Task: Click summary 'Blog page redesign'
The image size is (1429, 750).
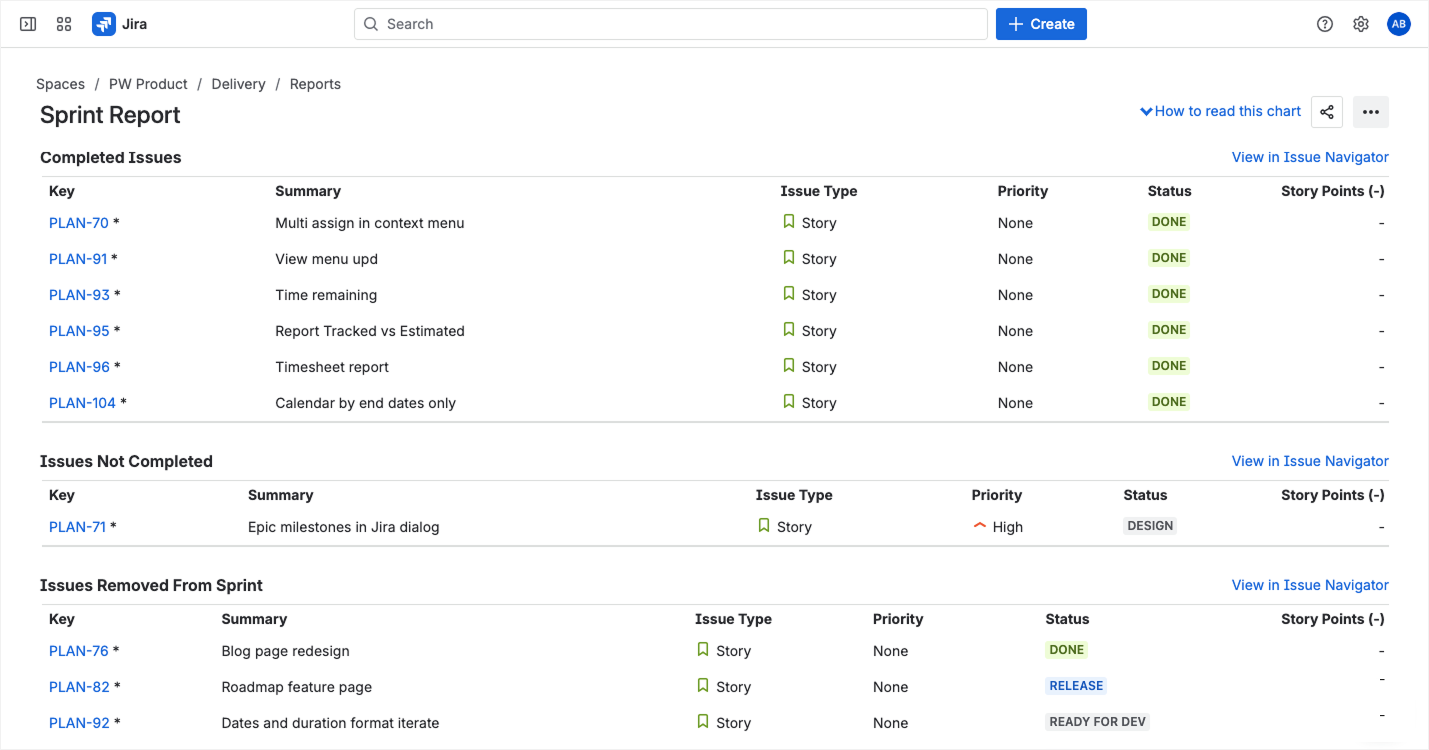Action: tap(286, 651)
